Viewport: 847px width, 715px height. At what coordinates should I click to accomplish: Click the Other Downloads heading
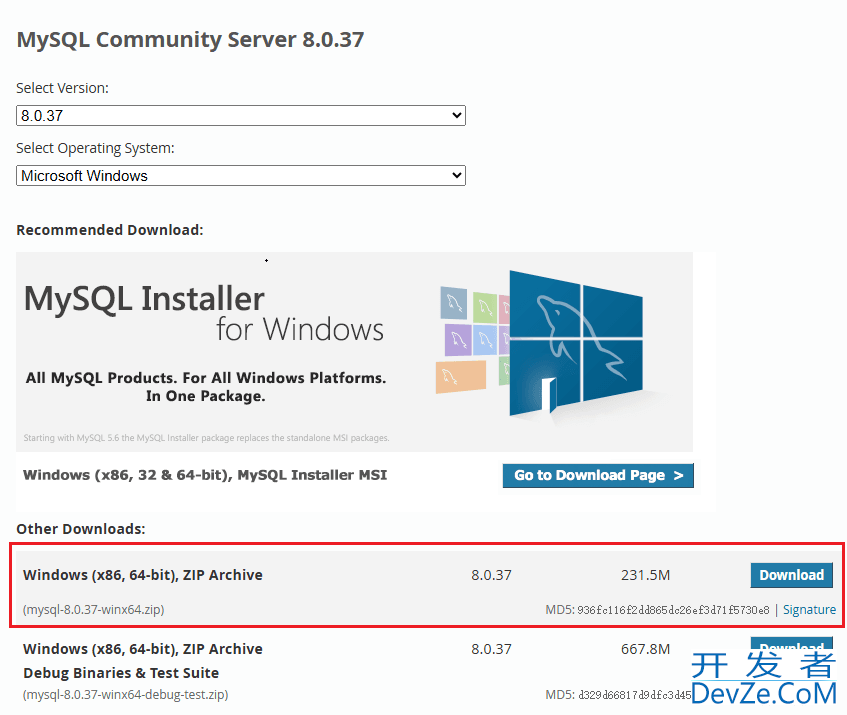(80, 529)
